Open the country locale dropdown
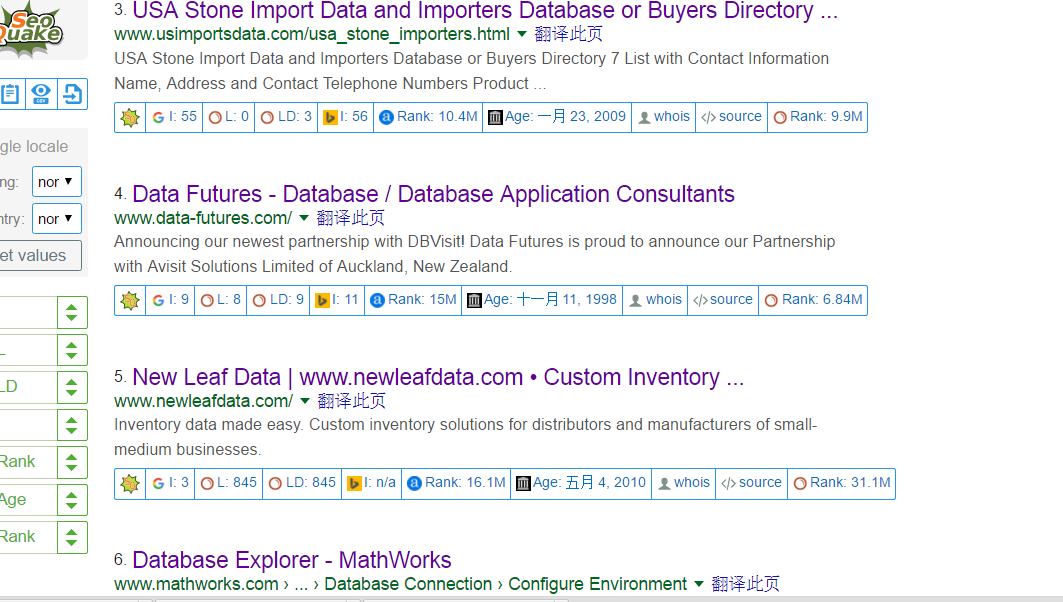Viewport: 1063px width, 602px height. coord(57,219)
